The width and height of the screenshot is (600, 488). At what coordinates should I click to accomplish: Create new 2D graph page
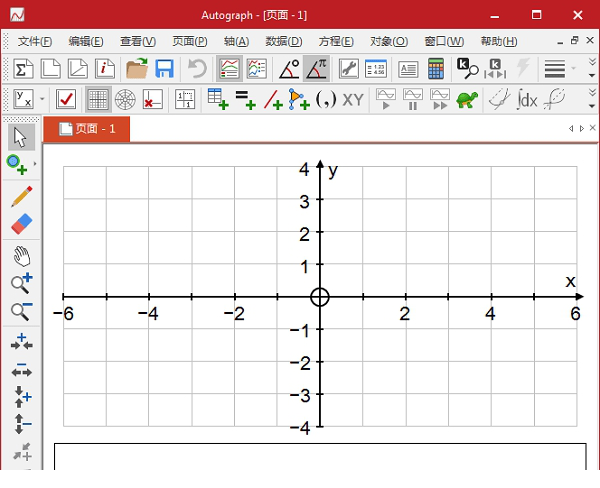pyautogui.click(x=51, y=69)
